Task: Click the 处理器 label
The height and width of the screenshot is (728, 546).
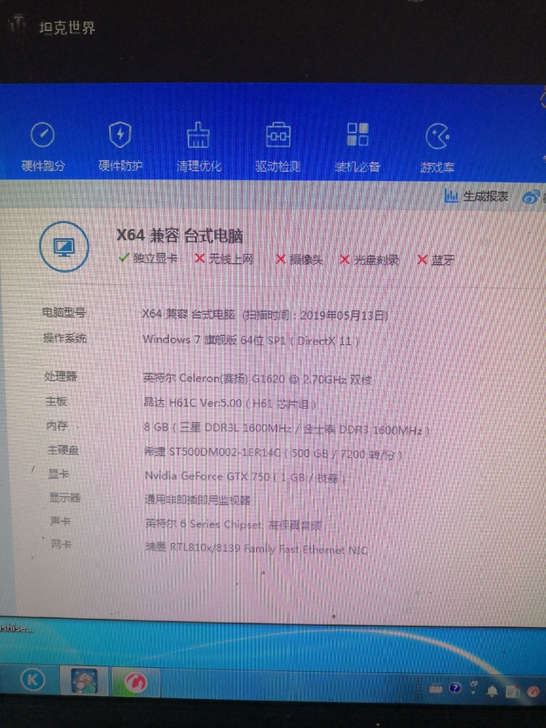Action: click(60, 376)
